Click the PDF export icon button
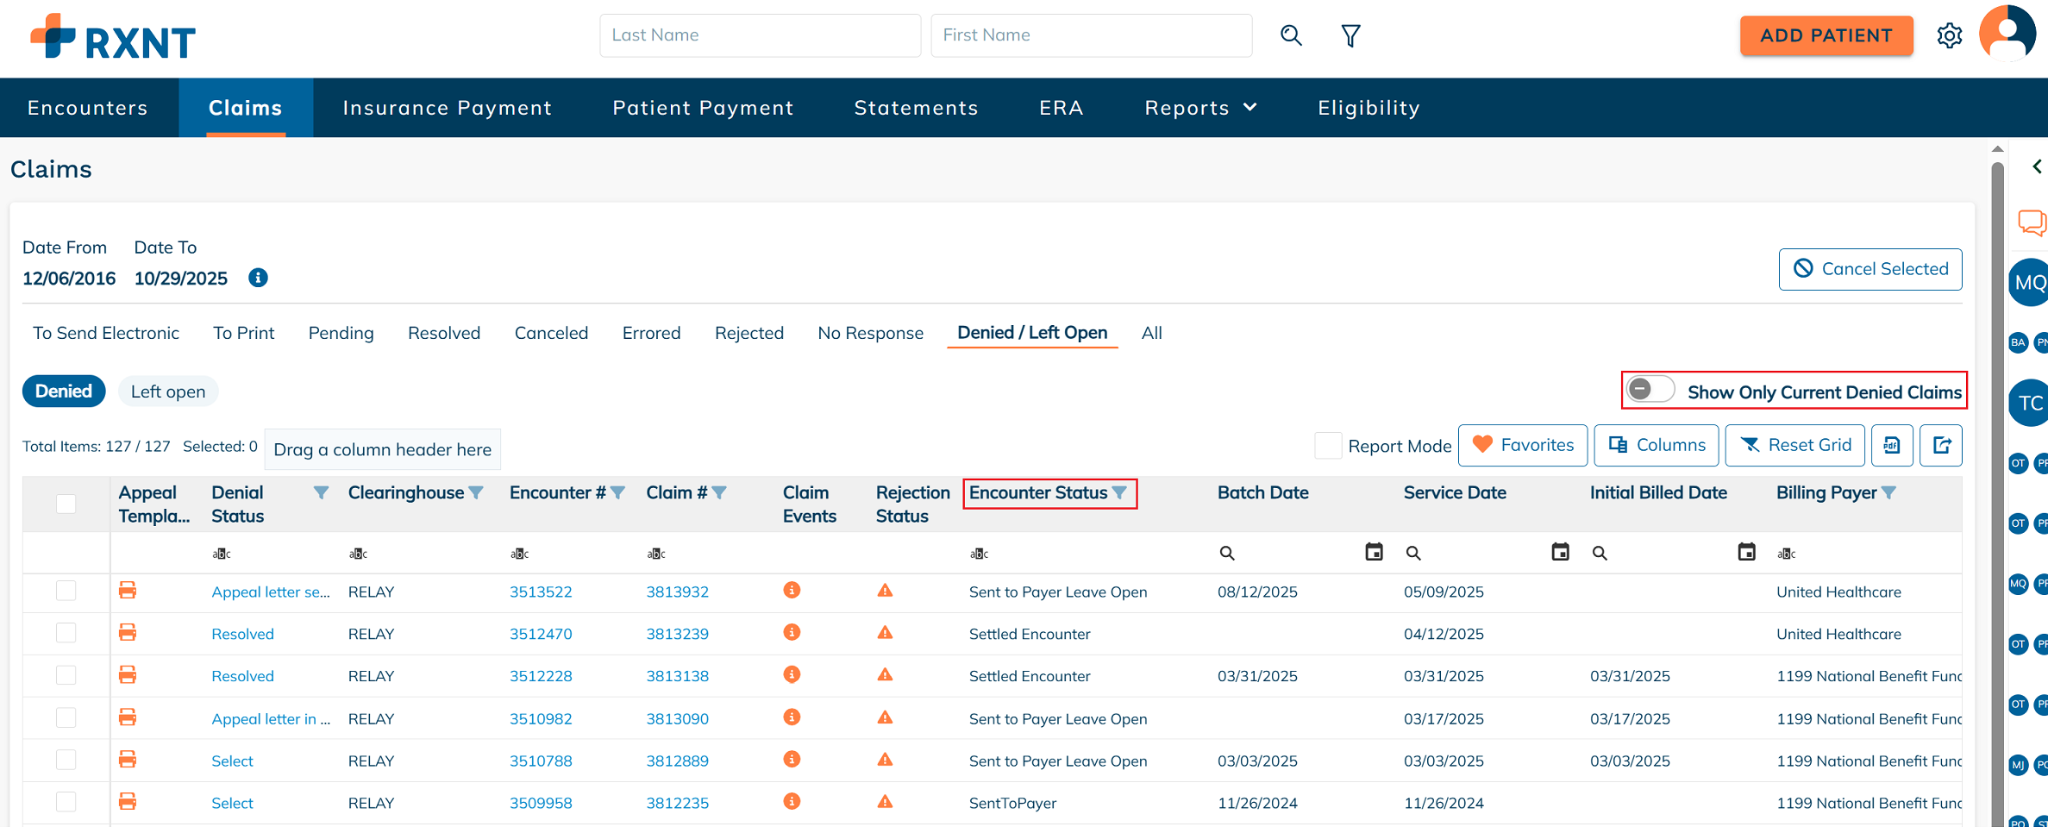The width and height of the screenshot is (2048, 827). [1891, 445]
